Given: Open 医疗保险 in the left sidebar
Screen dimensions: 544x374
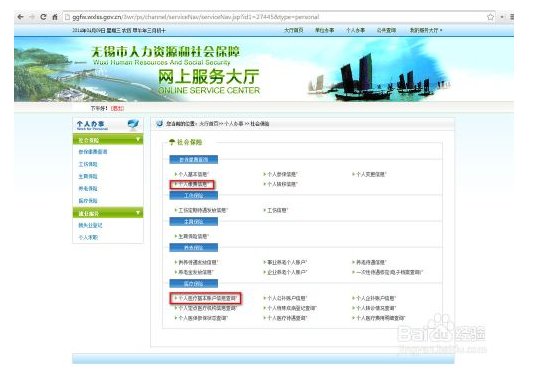Looking at the screenshot, I should 88,201.
